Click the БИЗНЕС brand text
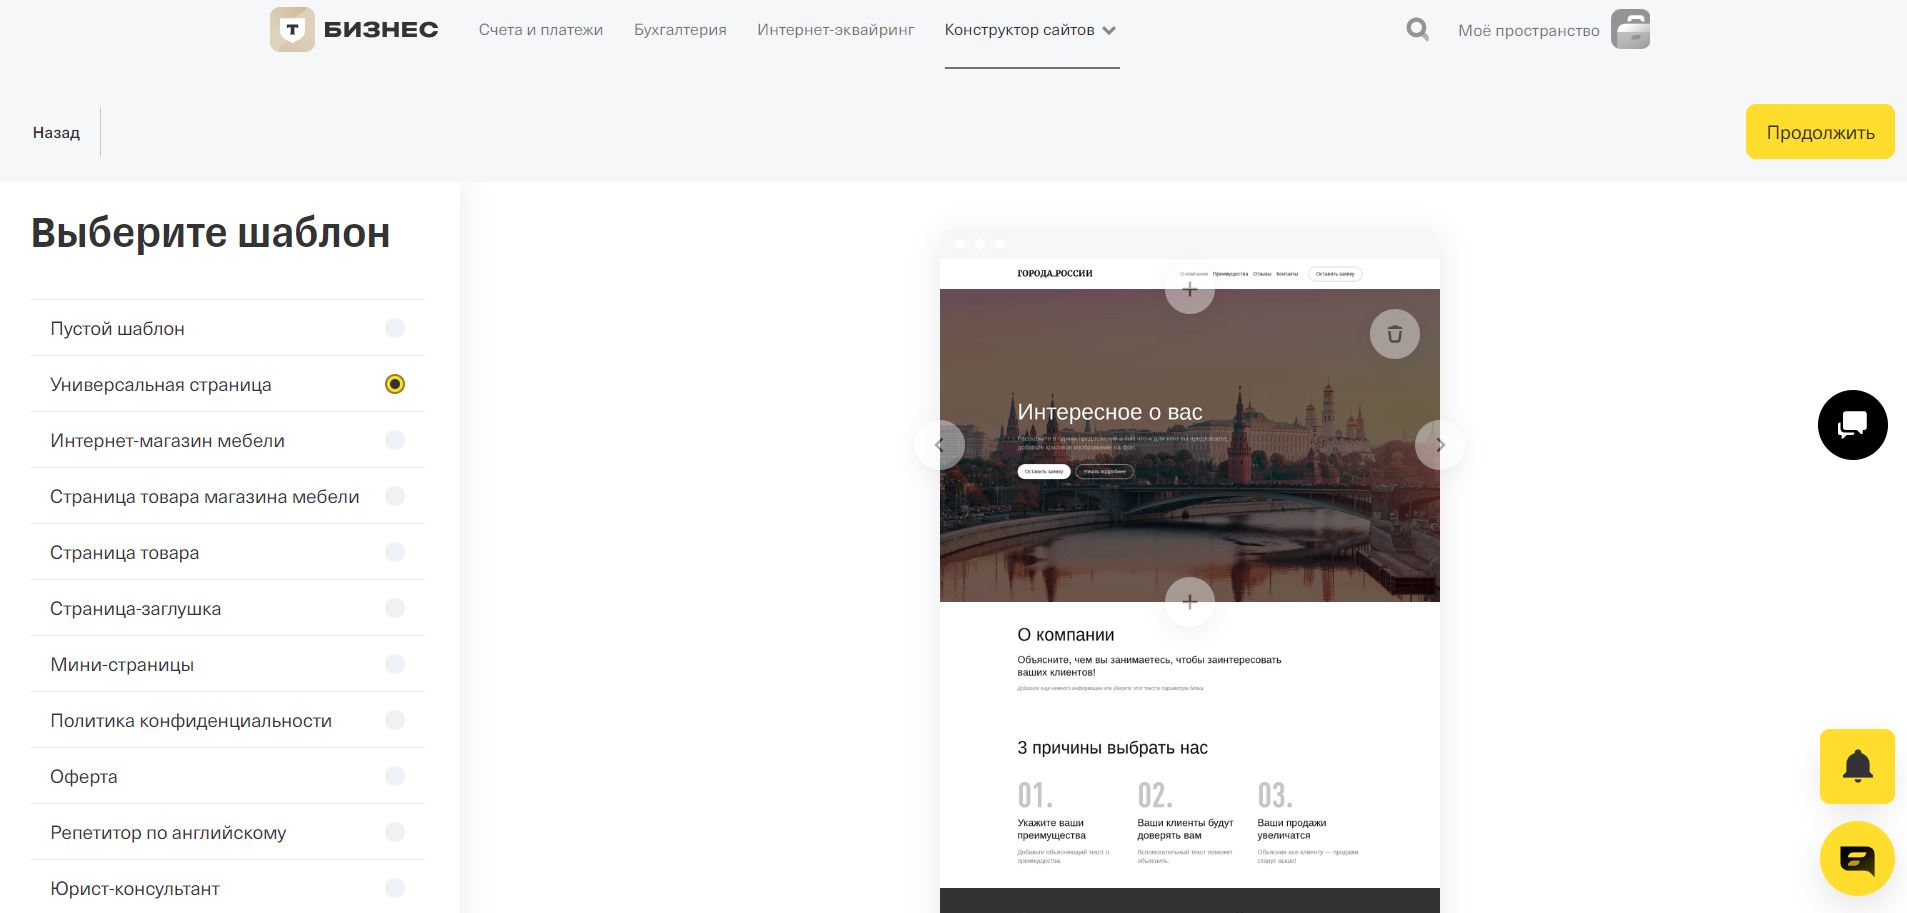The image size is (1907, 913). [381, 30]
